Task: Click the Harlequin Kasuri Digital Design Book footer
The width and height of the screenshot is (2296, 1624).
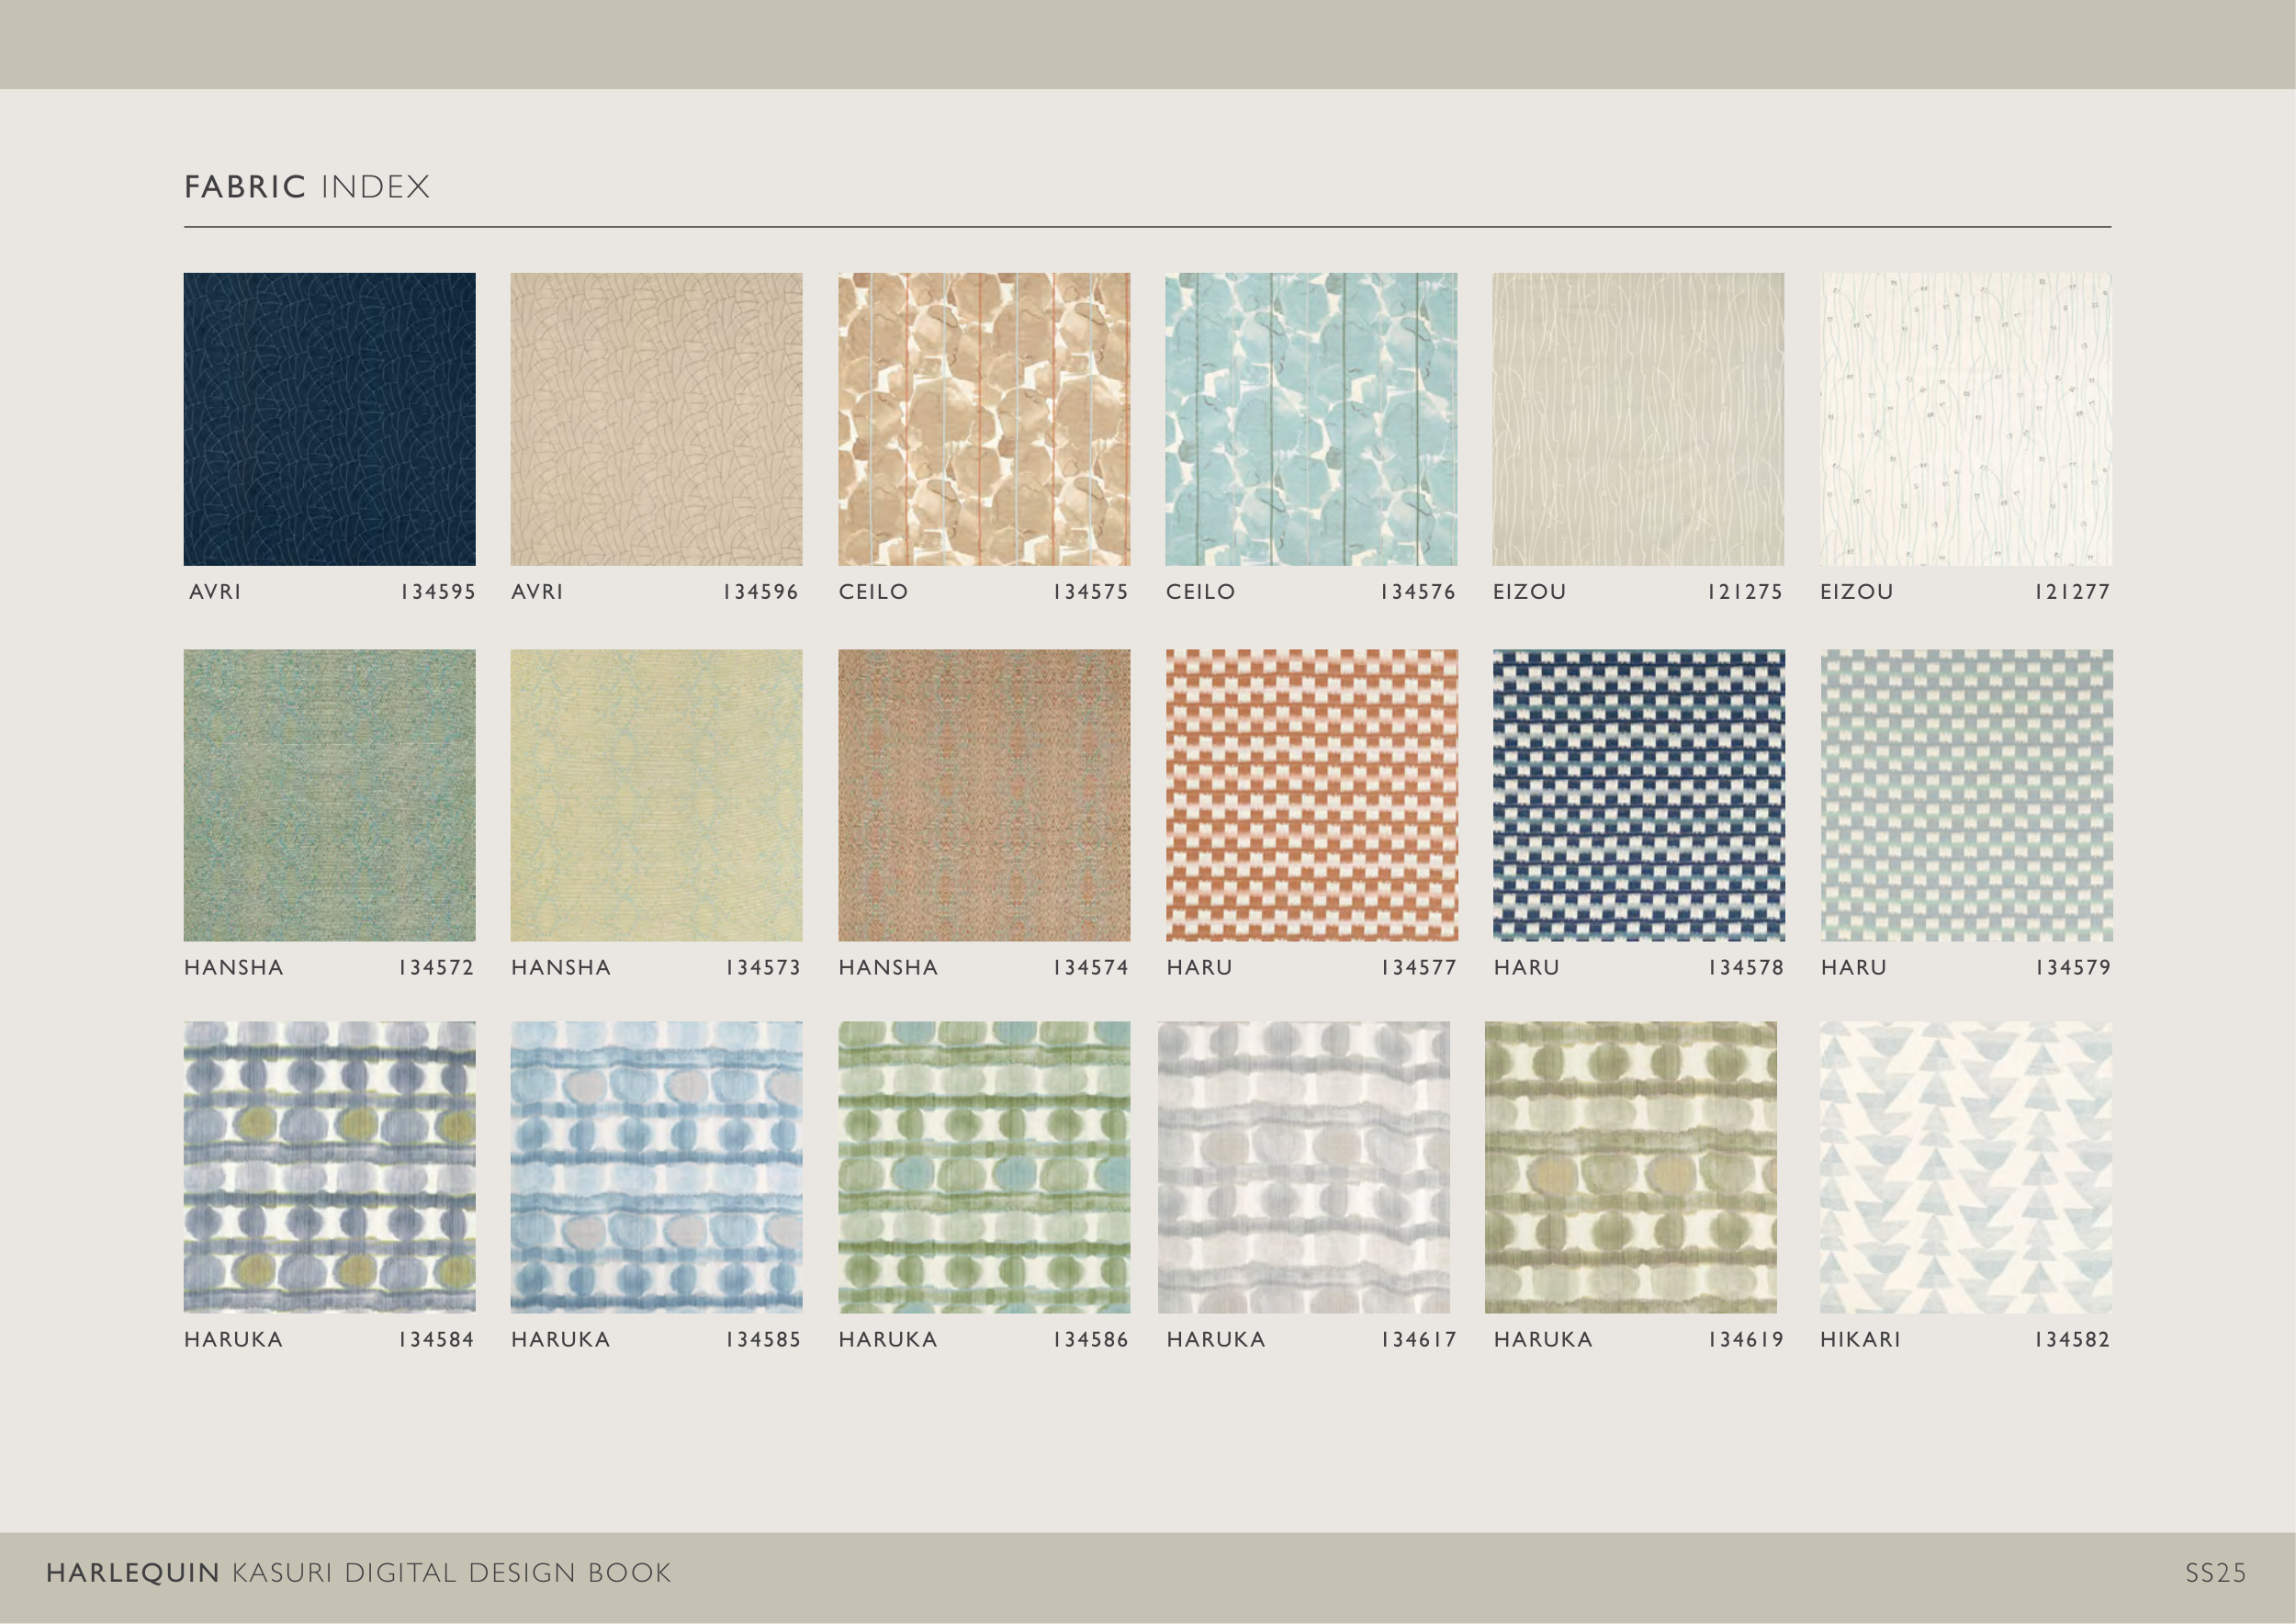Action: click(358, 1573)
